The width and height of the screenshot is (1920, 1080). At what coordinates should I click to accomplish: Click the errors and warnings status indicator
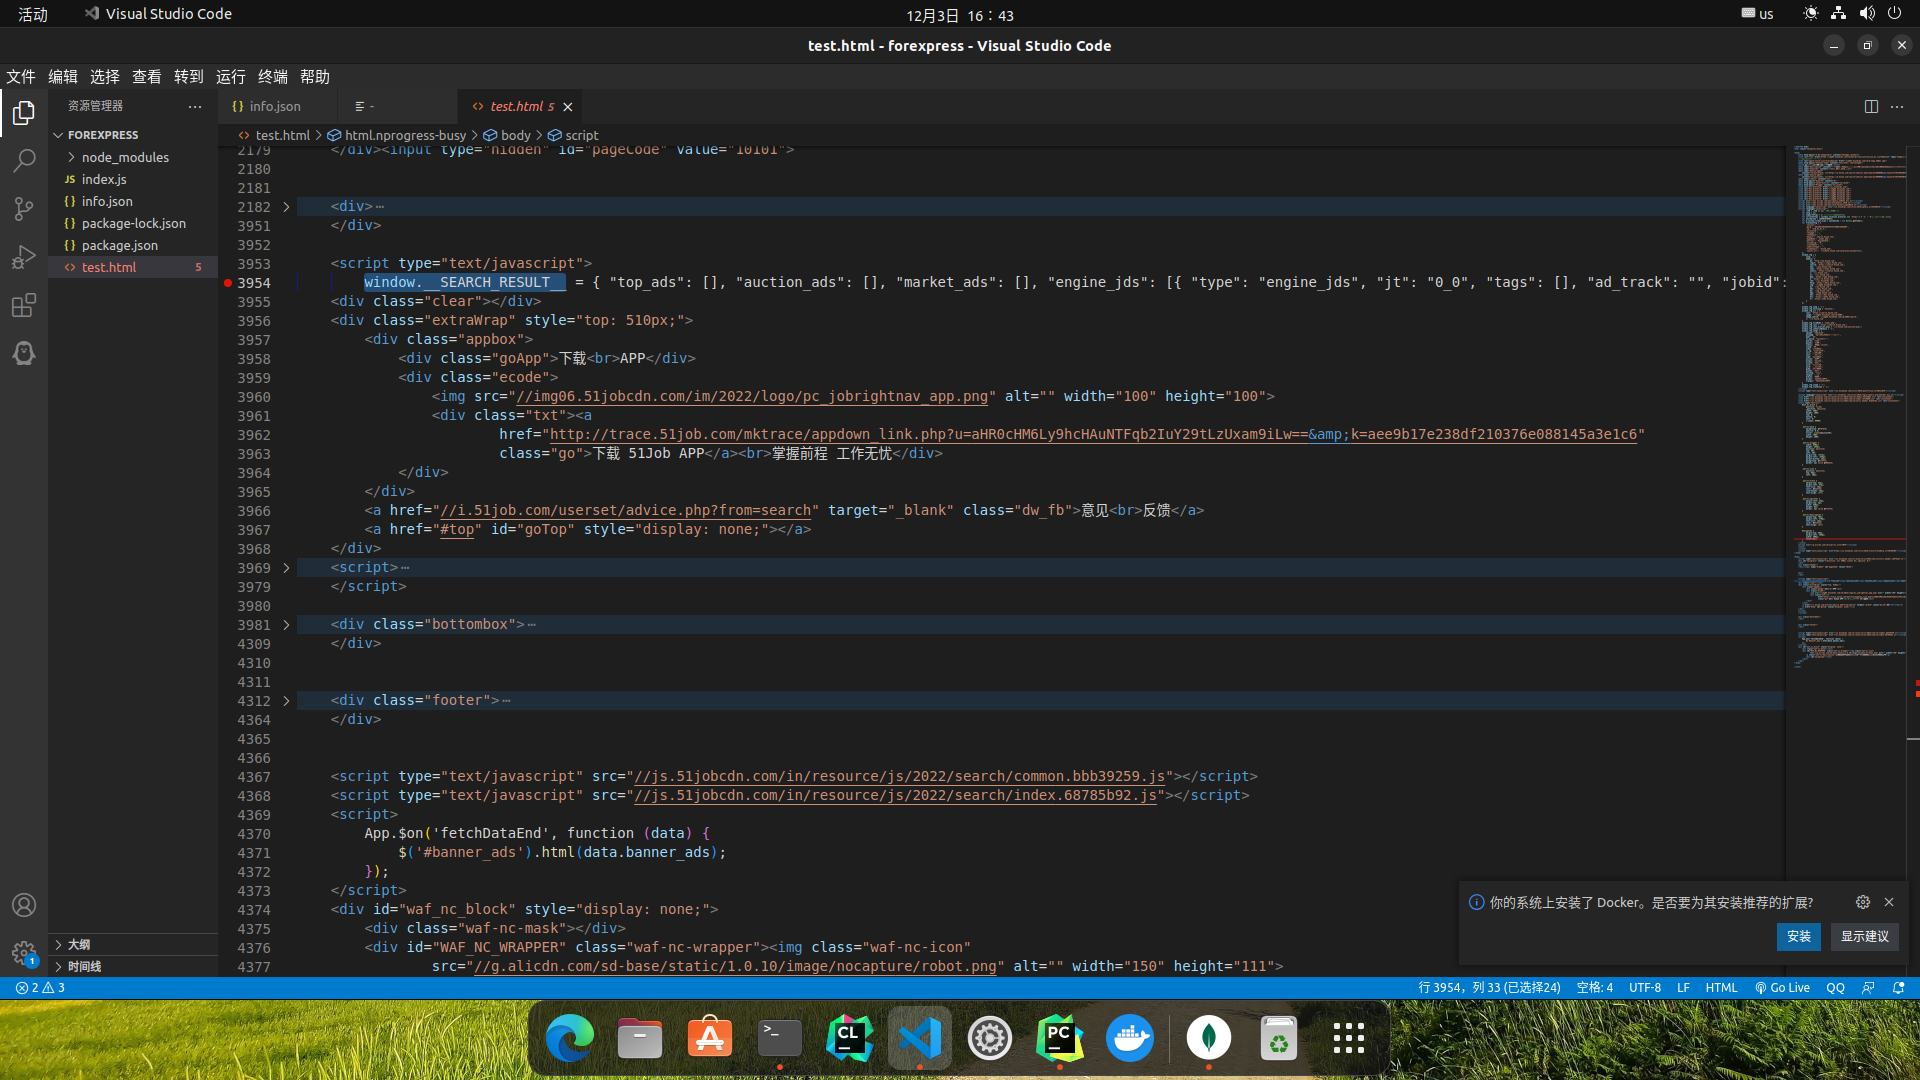tap(40, 988)
